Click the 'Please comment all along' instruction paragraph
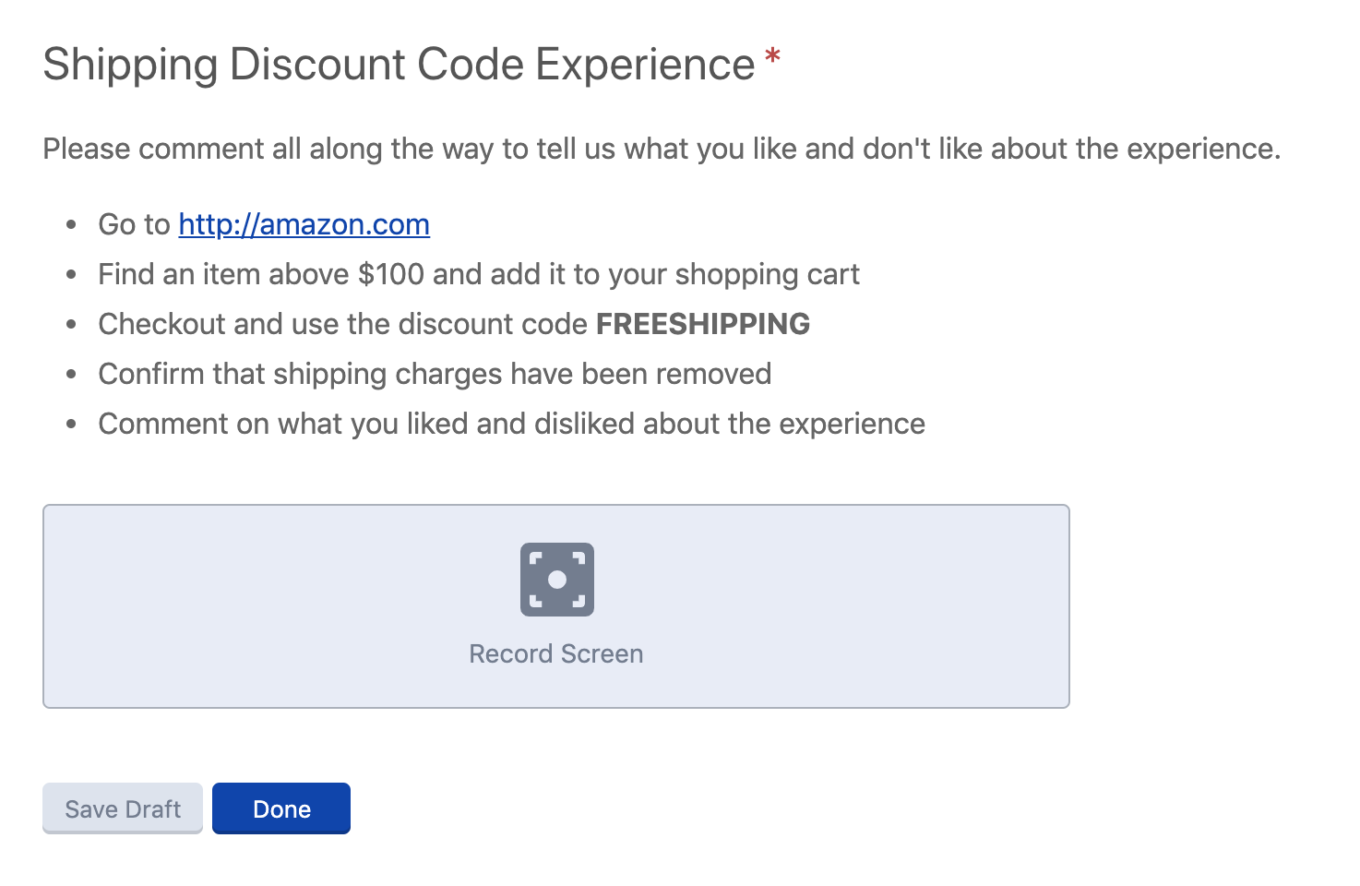1360x886 pixels. (662, 150)
